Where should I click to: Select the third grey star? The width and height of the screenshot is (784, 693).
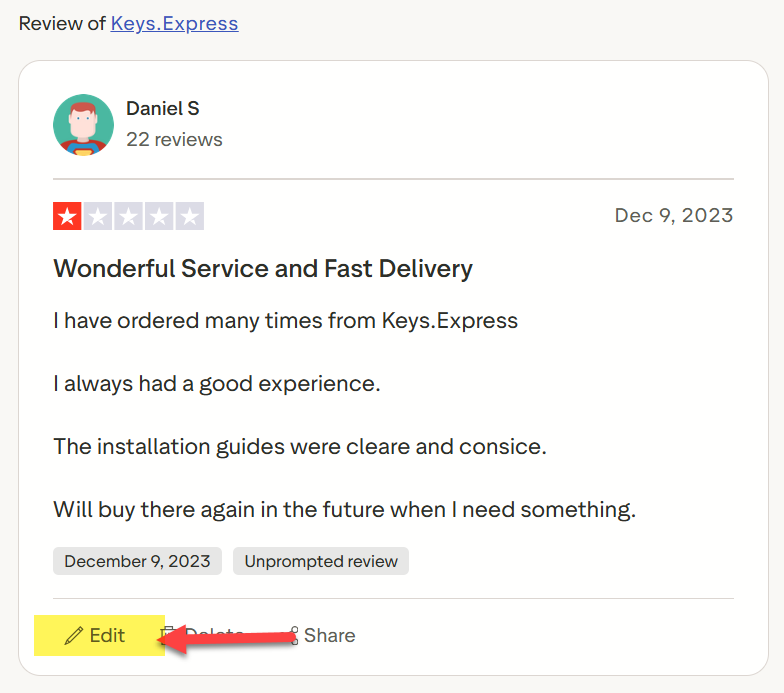[x=128, y=216]
